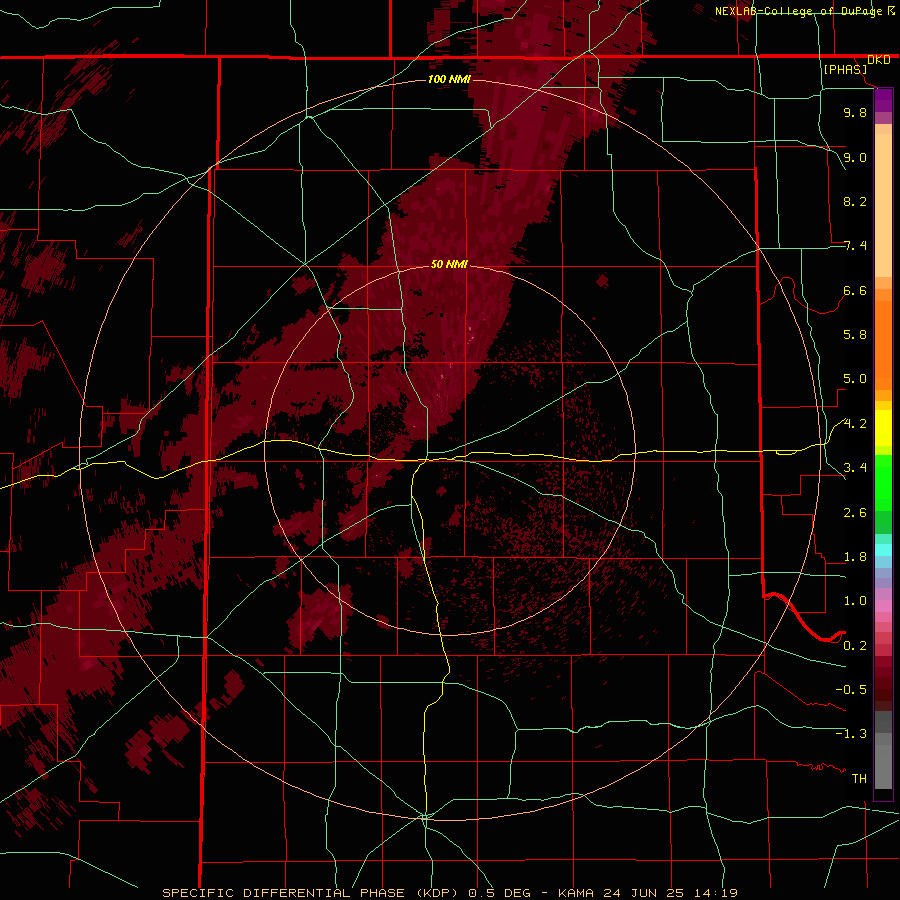900x900 pixels.
Task: Click the 100 NMI range ring label
Action: tap(449, 79)
